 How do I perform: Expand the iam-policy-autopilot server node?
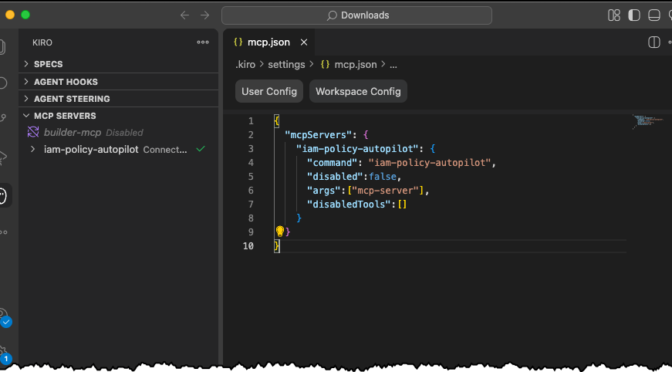coord(33,150)
